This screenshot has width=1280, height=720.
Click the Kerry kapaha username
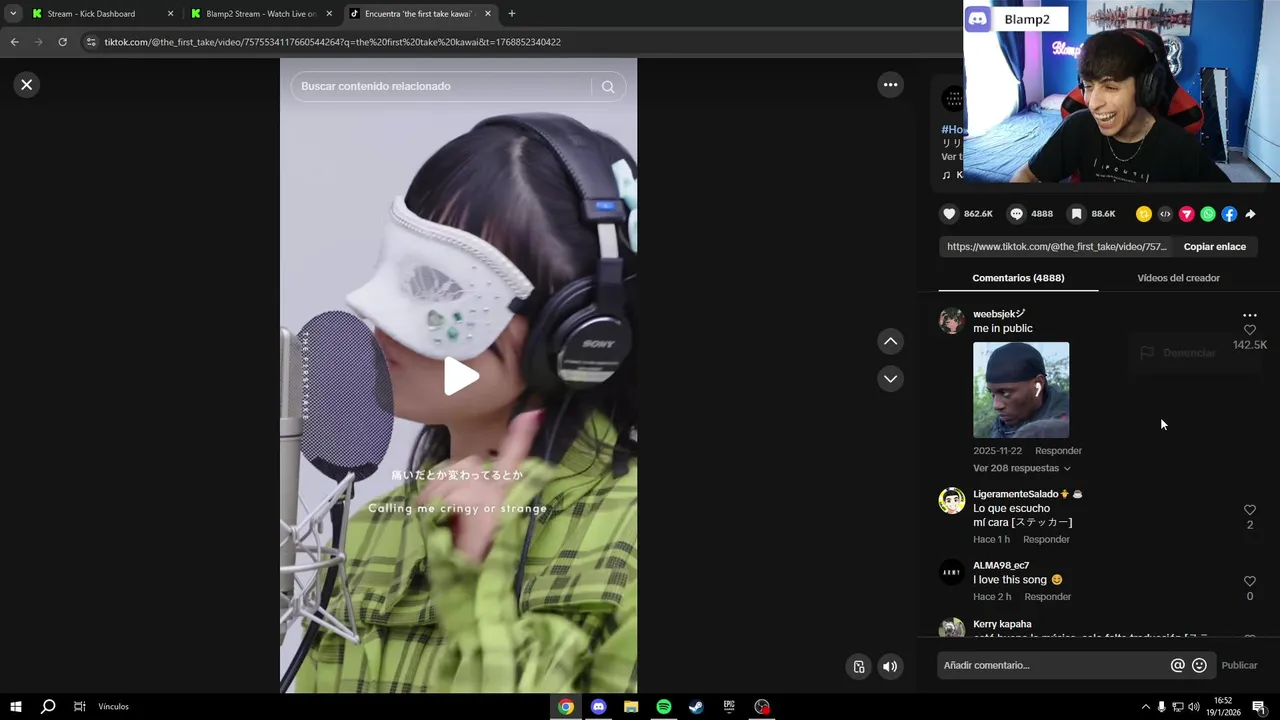(1002, 624)
